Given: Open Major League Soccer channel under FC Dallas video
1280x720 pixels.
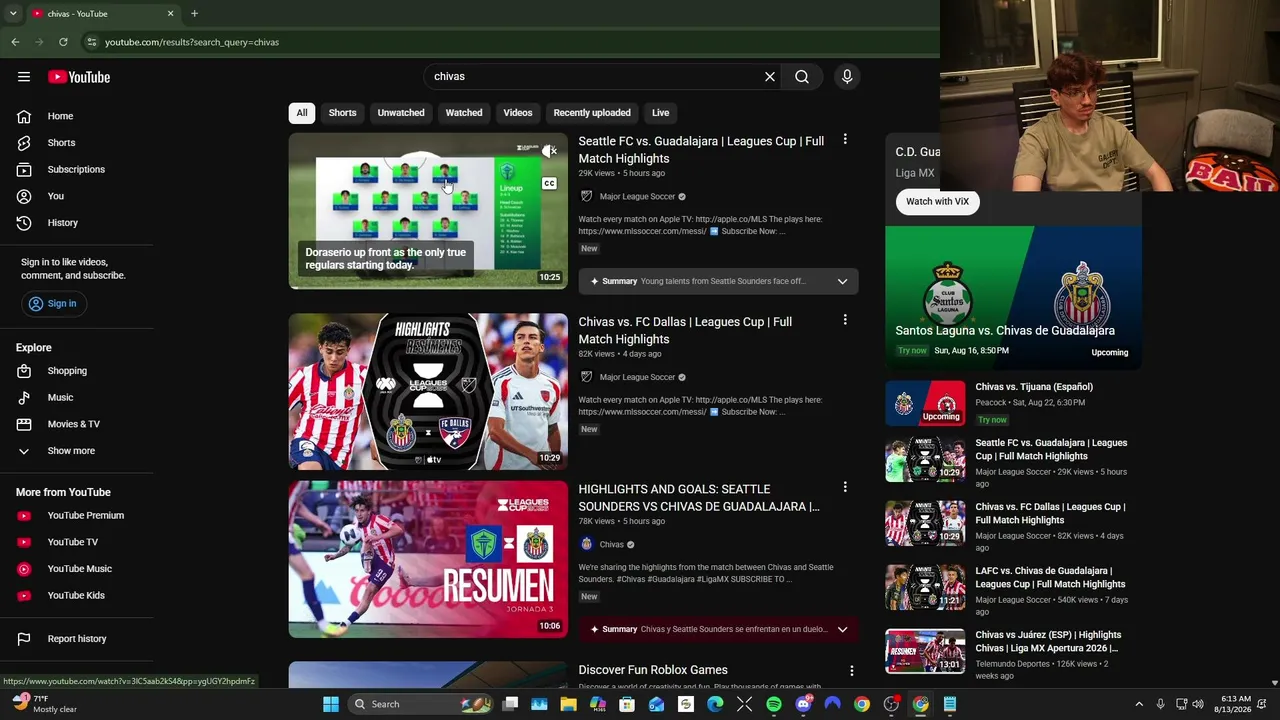Looking at the screenshot, I should tap(637, 377).
